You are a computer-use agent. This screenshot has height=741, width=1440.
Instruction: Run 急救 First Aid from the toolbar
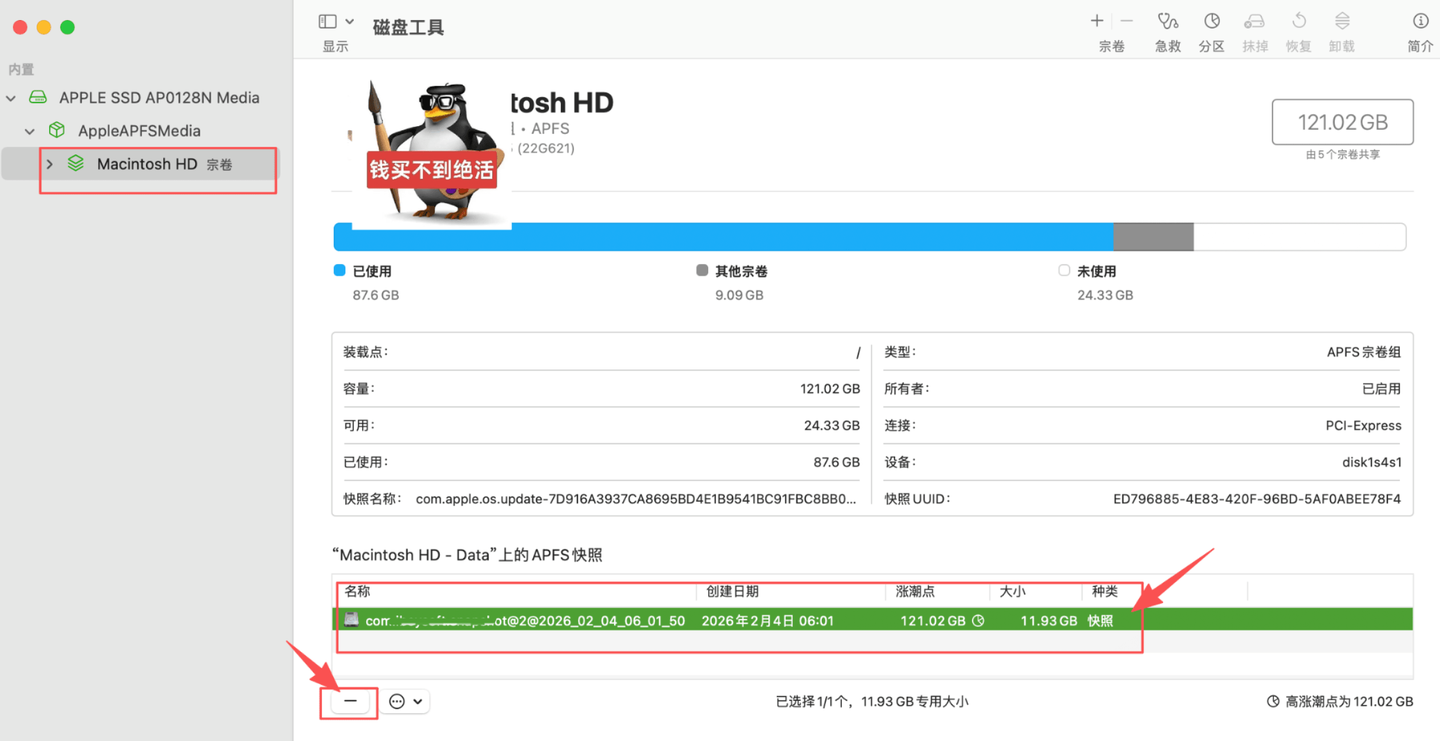[1167, 21]
